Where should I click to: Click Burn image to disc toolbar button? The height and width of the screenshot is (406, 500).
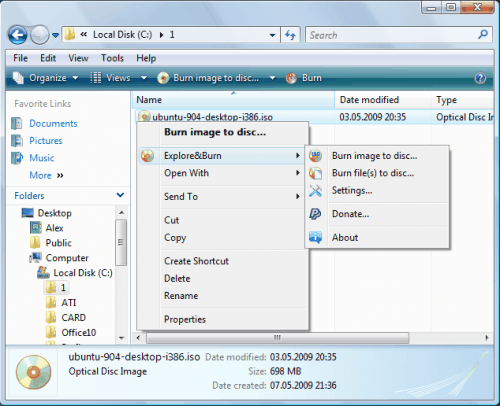208,78
